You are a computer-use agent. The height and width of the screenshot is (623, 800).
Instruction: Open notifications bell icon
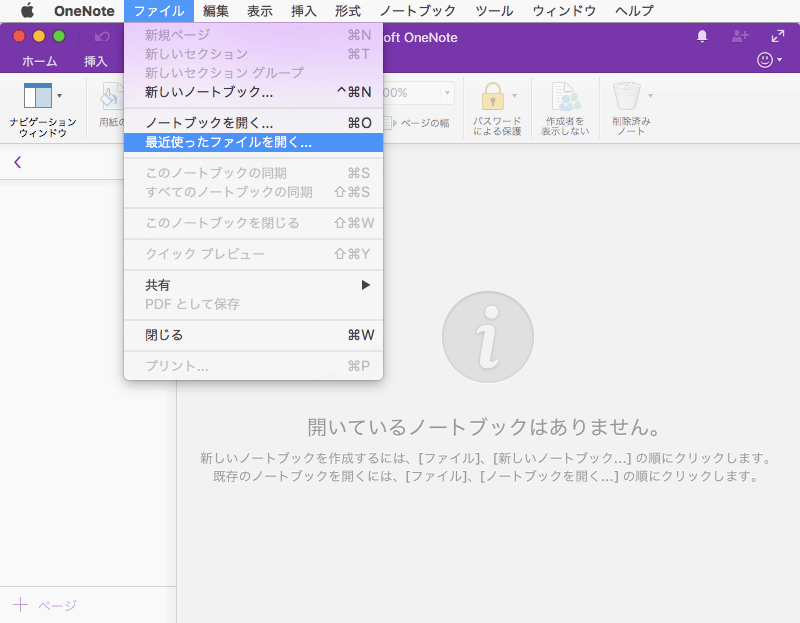click(x=702, y=36)
